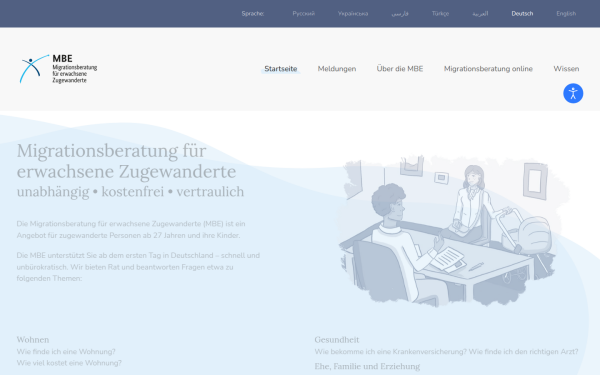600x375 pixels.
Task: Click the Wohnen topic heading
Action: pyautogui.click(x=33, y=340)
